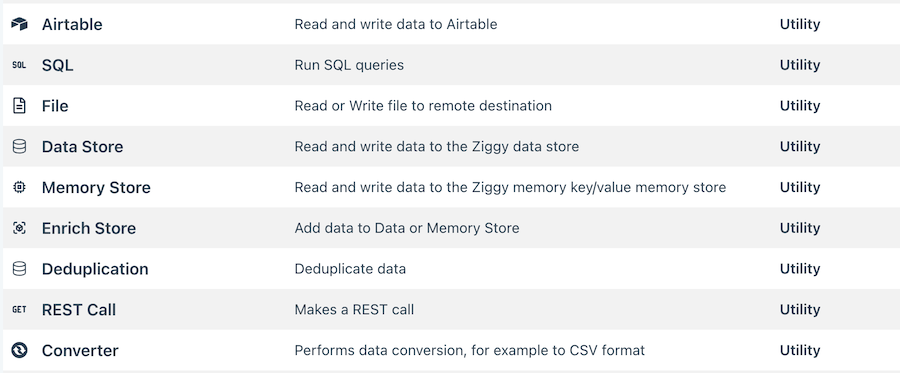This screenshot has height=373, width=900.
Task: Select the Converter entry
Action: 80,351
